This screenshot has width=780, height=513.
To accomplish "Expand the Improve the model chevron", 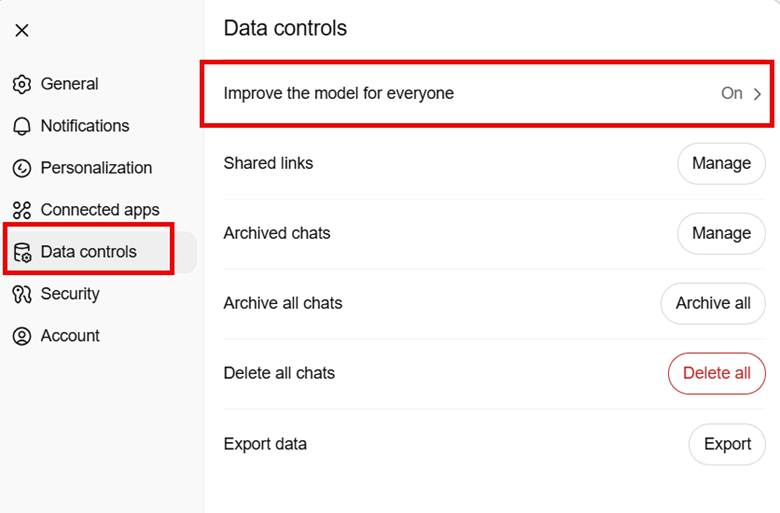I will click(757, 94).
